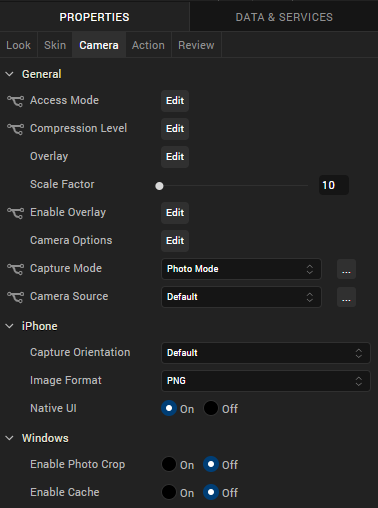The width and height of the screenshot is (378, 508).
Task: Open the Data & Services panel tab
Action: tap(284, 17)
